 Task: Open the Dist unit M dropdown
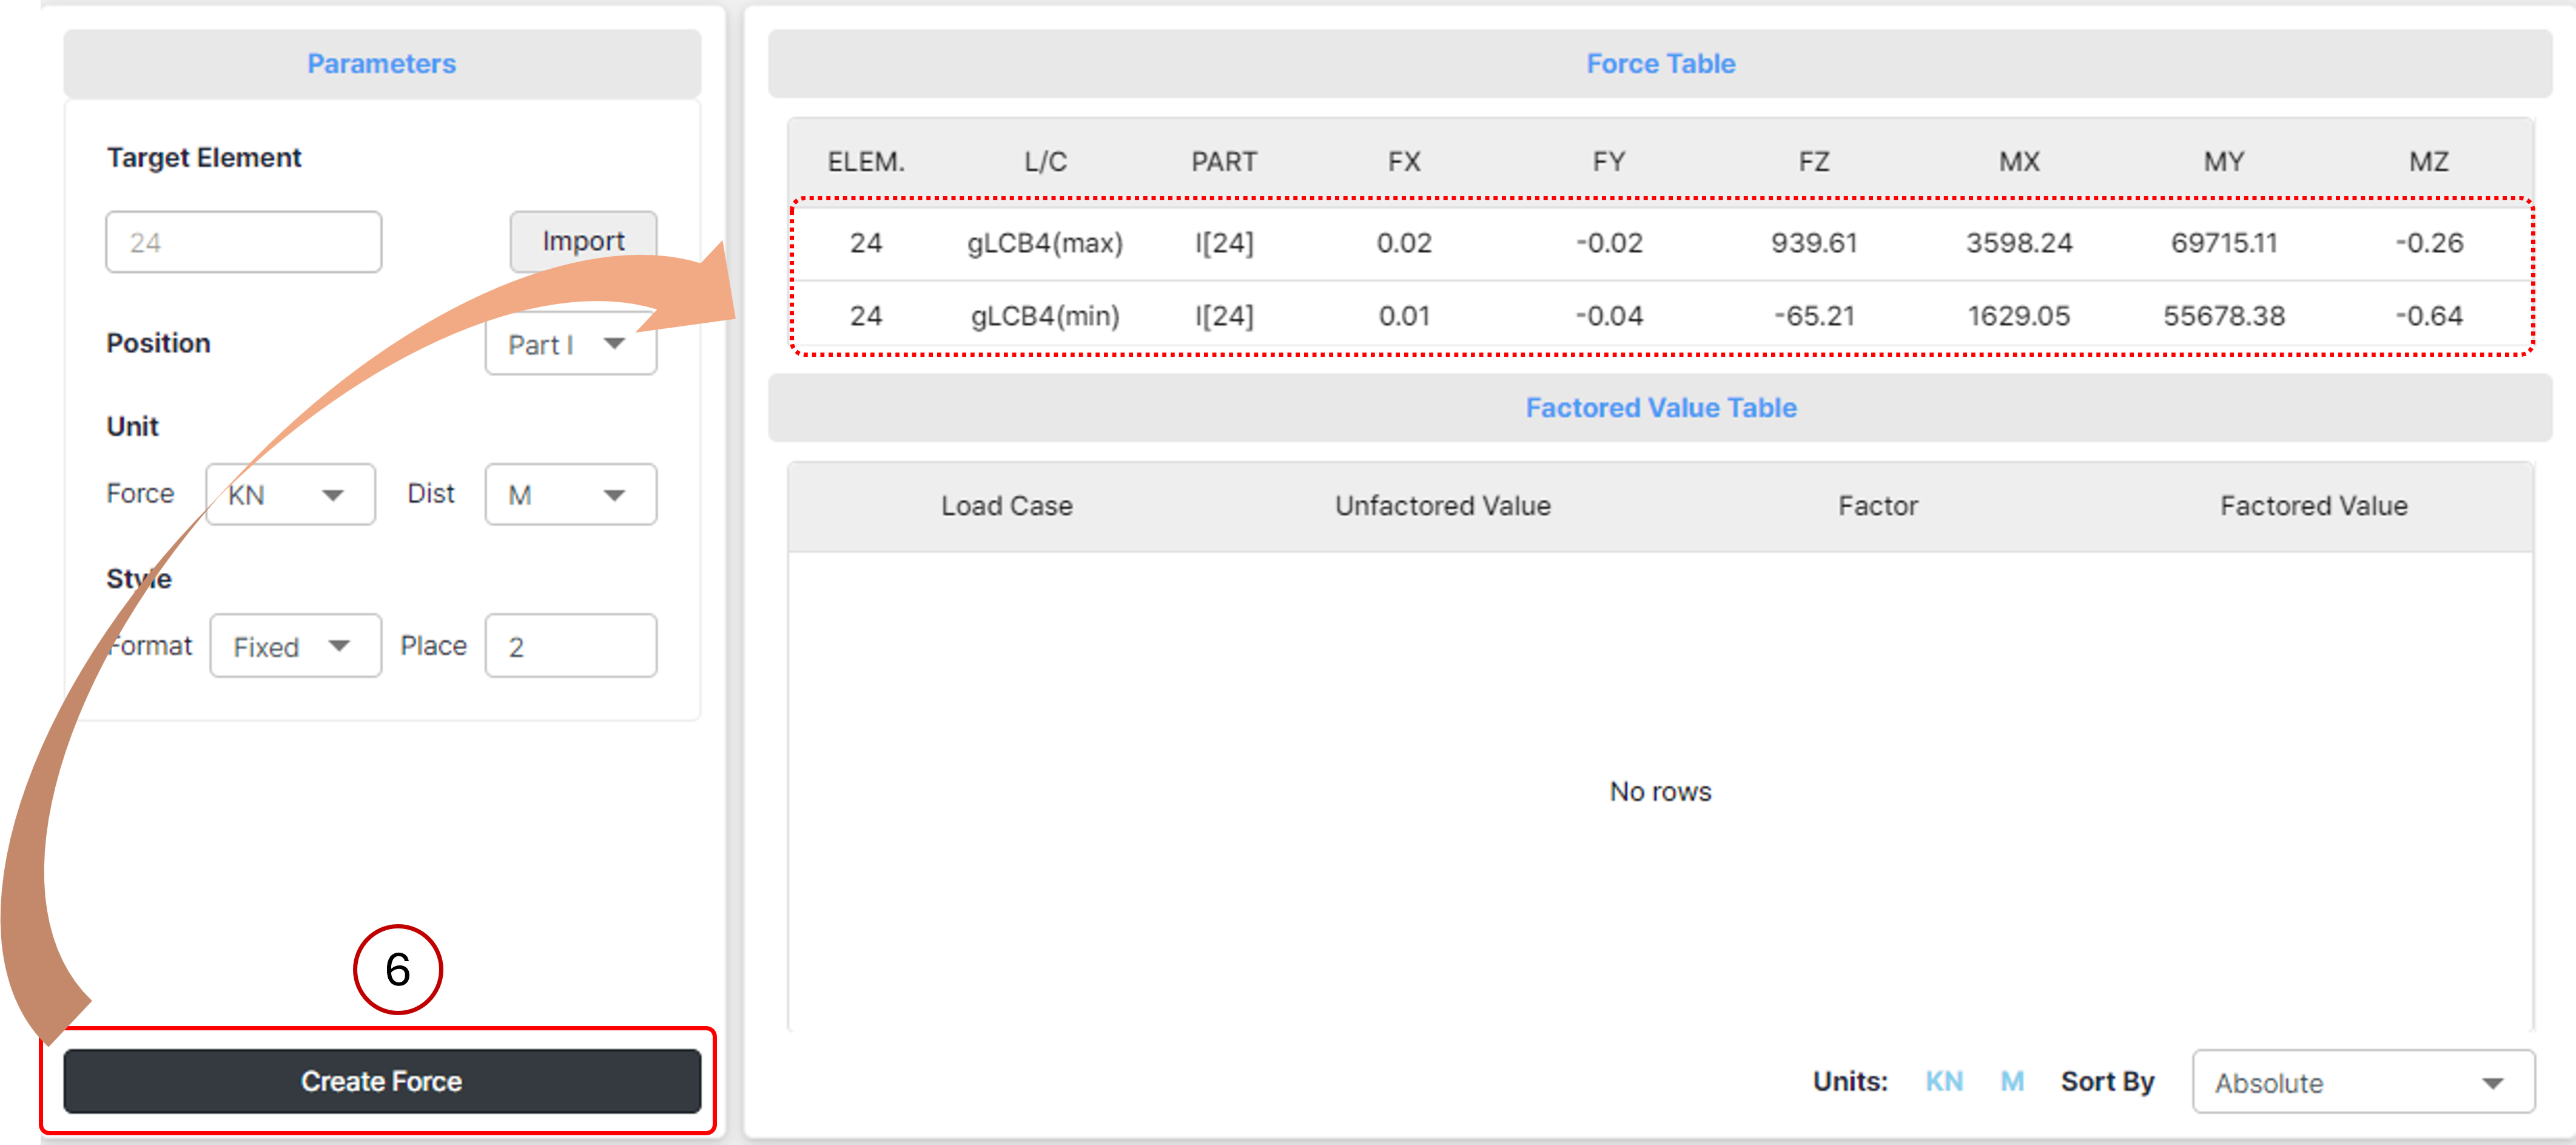pyautogui.click(x=570, y=494)
